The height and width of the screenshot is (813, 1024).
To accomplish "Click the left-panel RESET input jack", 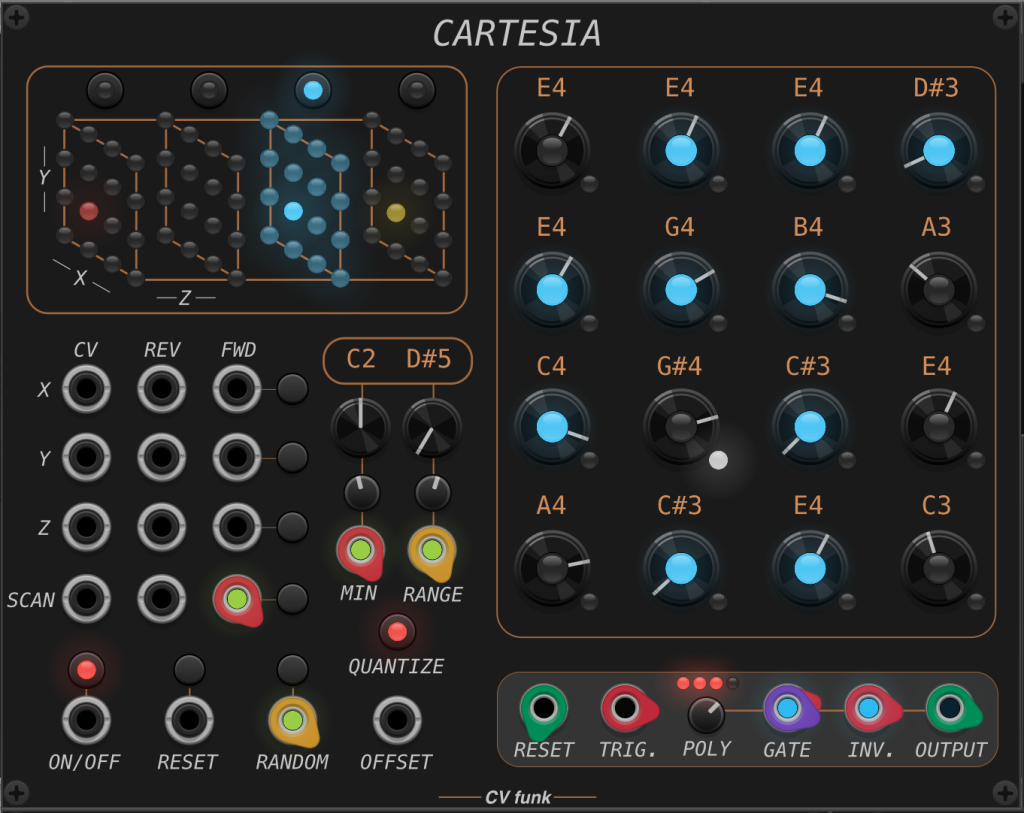I will tap(189, 720).
